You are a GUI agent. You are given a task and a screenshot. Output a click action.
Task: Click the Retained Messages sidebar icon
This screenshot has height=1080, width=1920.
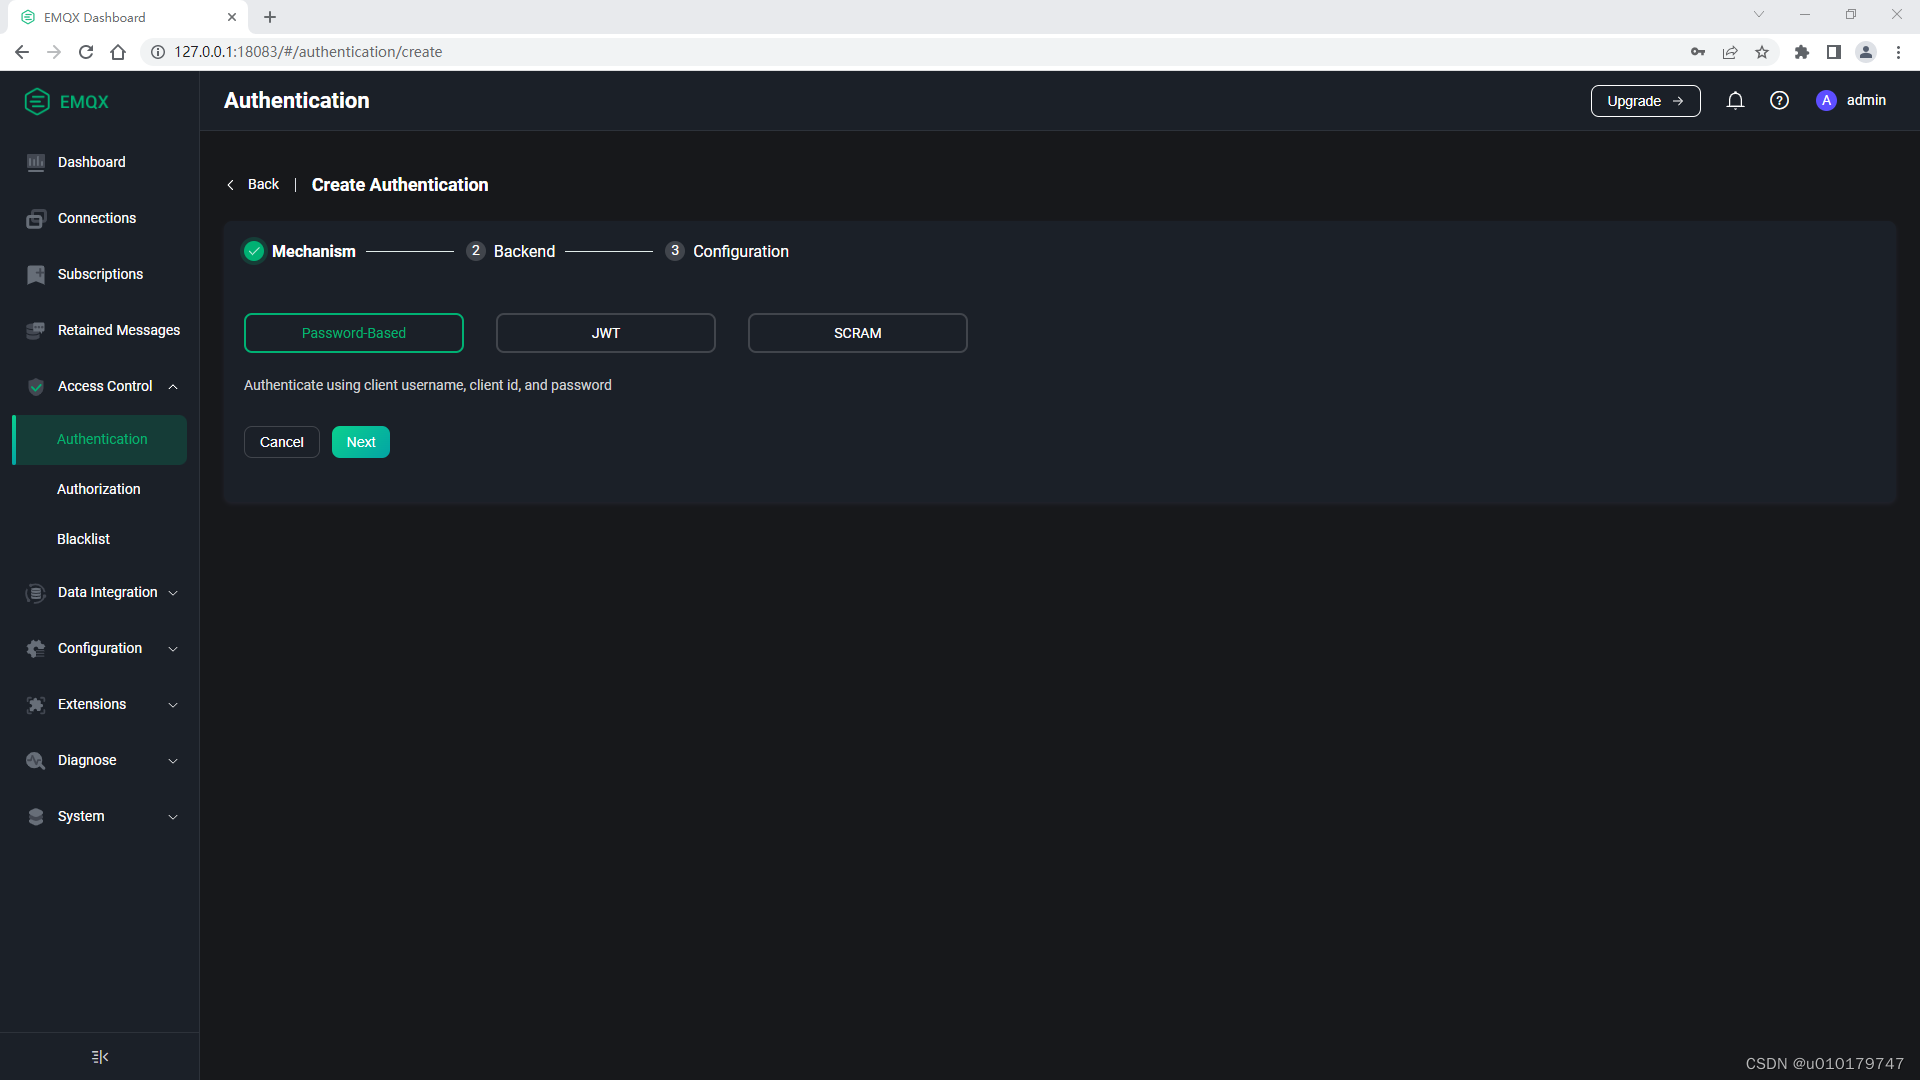36,331
